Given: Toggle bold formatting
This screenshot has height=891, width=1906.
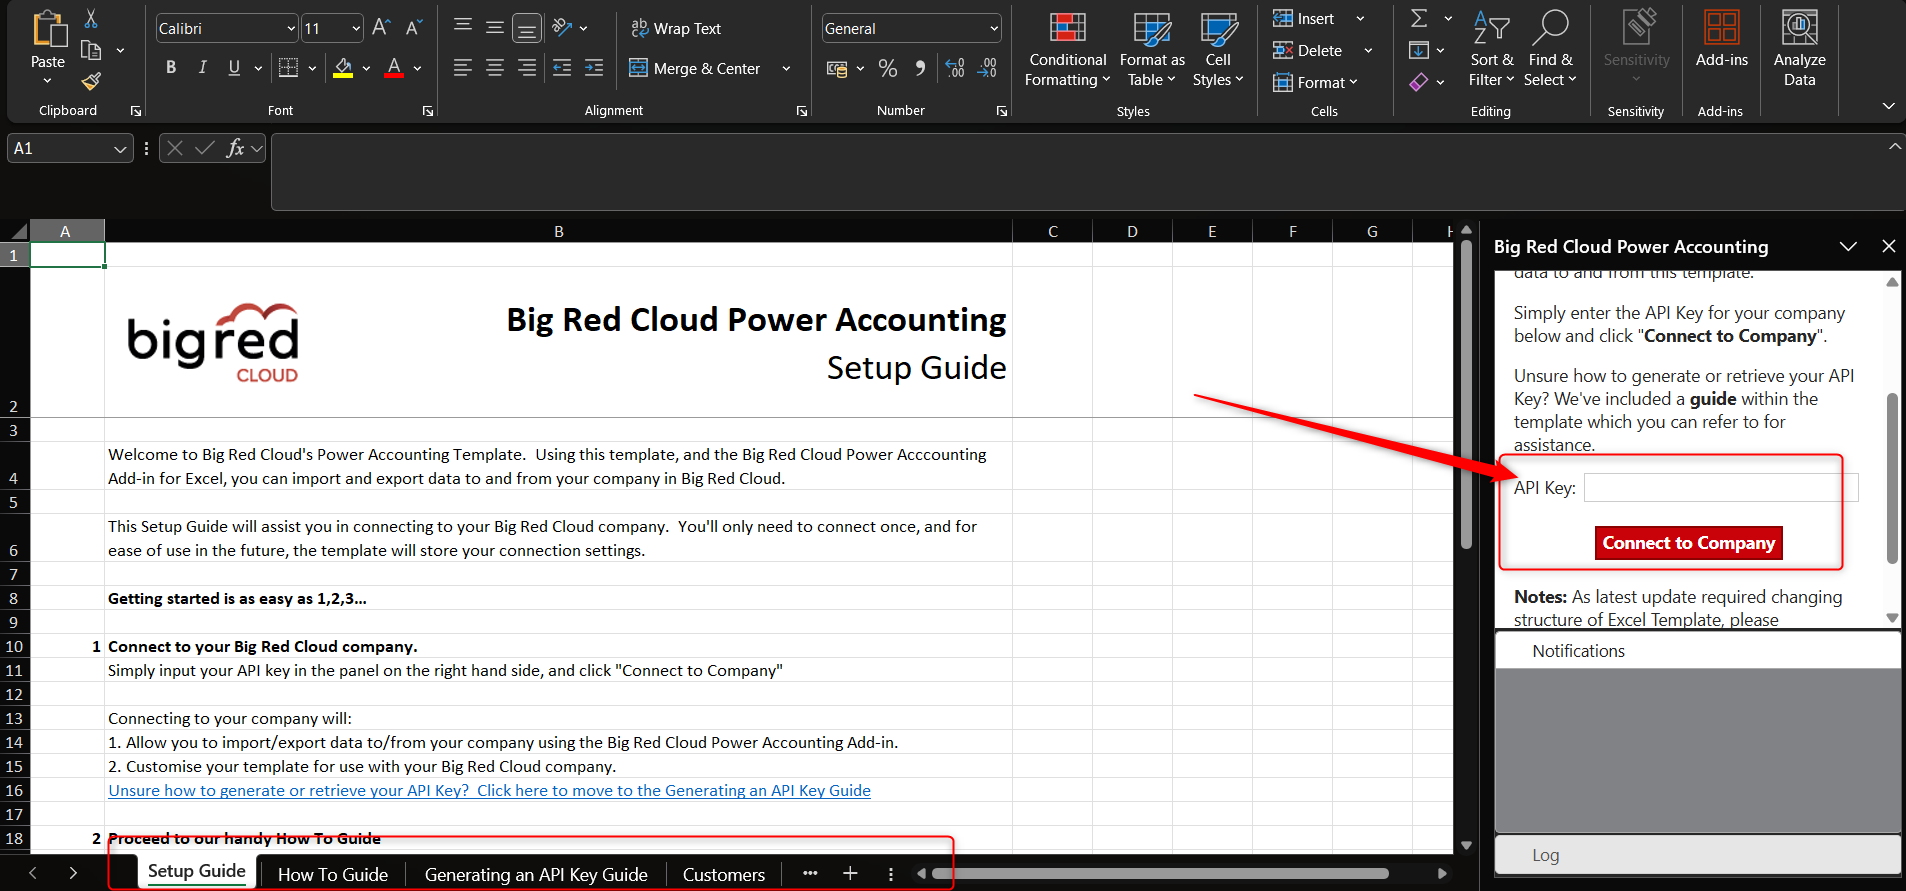Looking at the screenshot, I should (171, 68).
